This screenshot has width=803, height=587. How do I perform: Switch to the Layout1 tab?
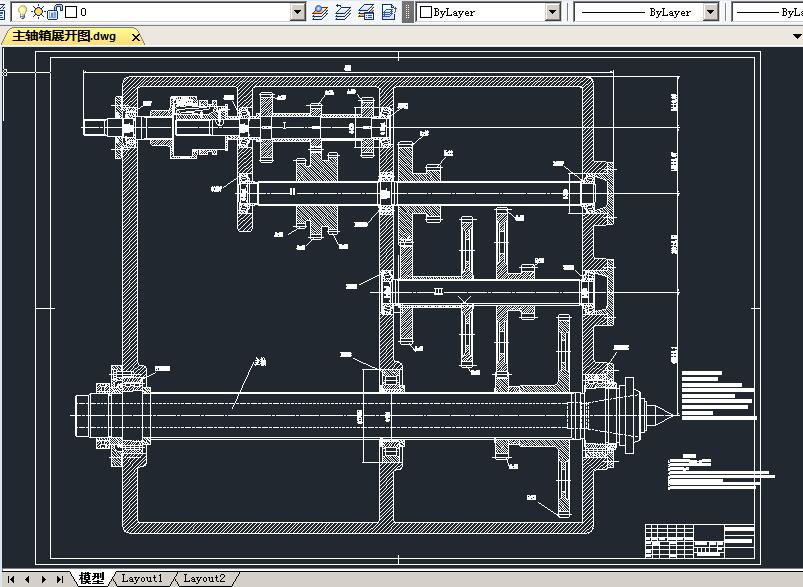click(x=142, y=578)
